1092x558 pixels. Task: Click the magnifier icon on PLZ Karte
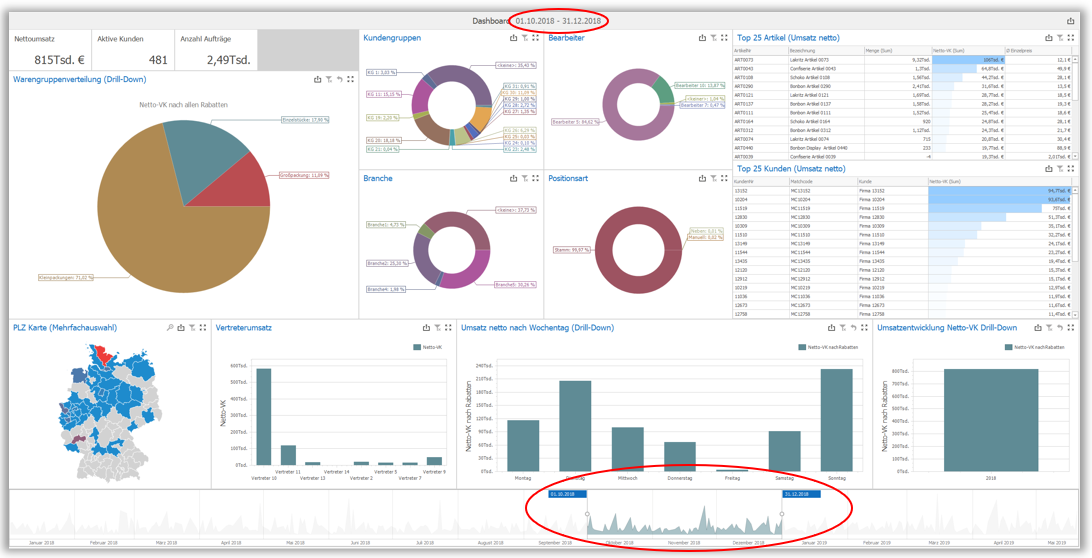tap(169, 327)
